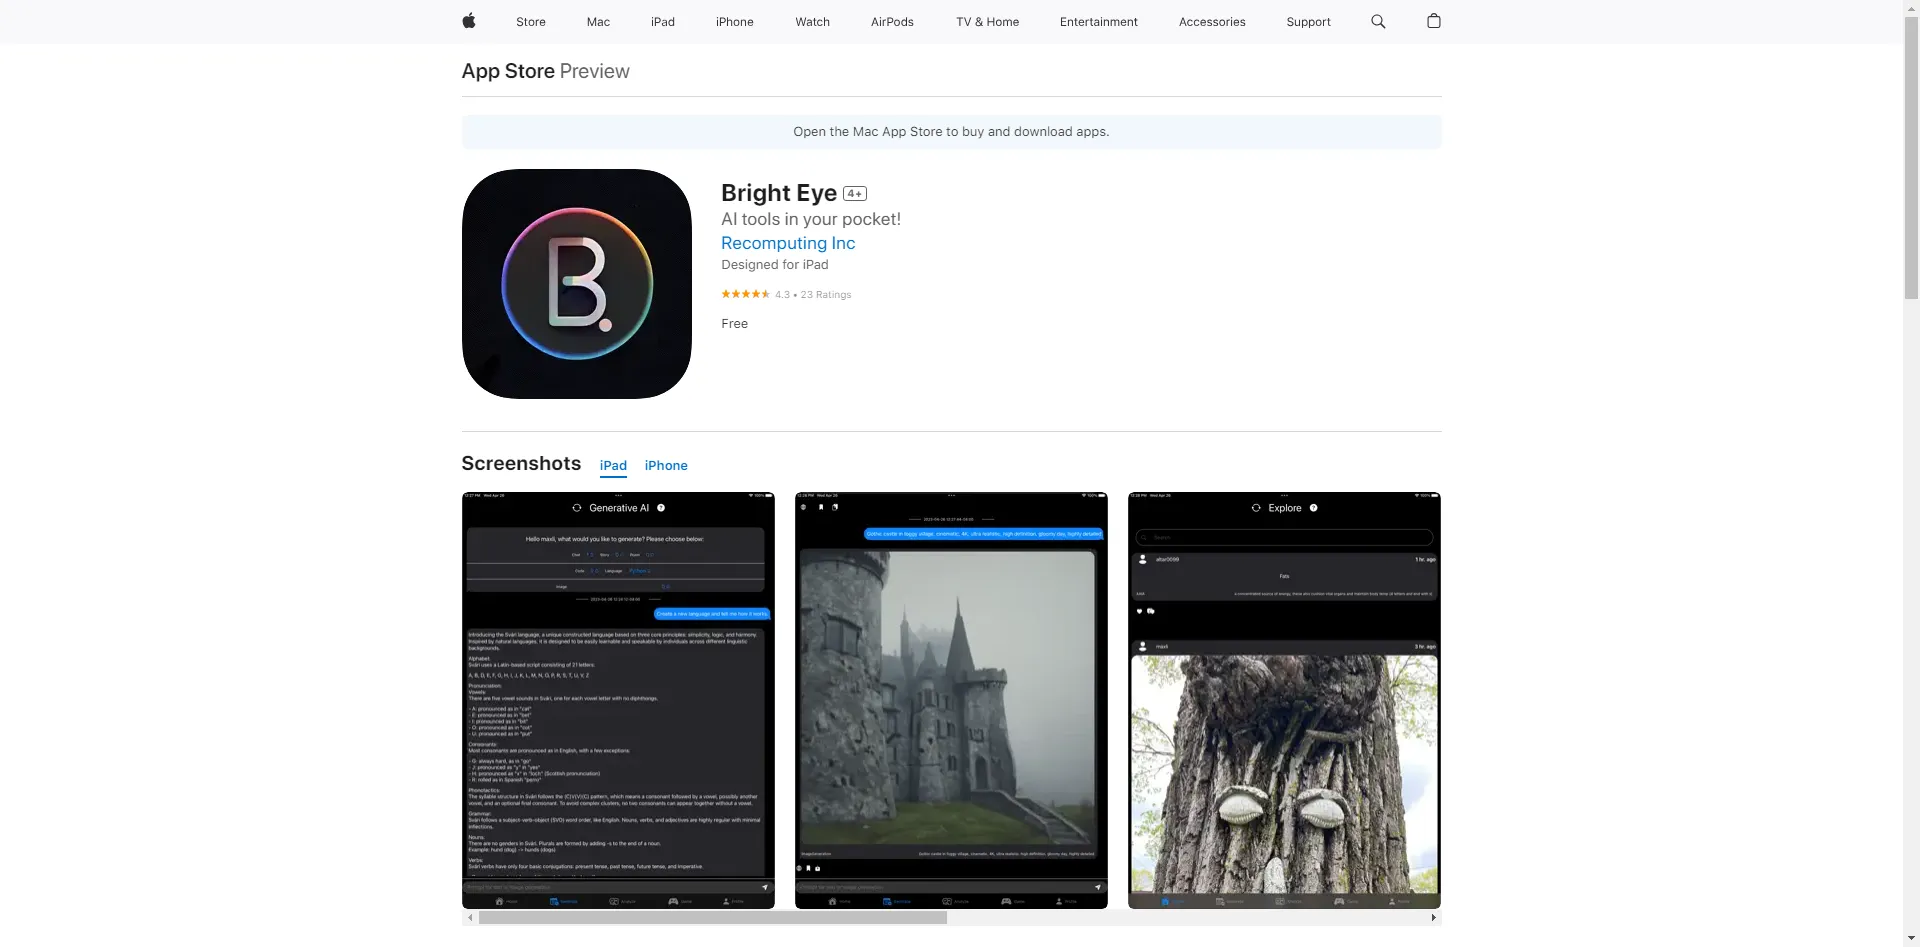Click the 4+ age rating badge
The image size is (1920, 947).
point(854,194)
